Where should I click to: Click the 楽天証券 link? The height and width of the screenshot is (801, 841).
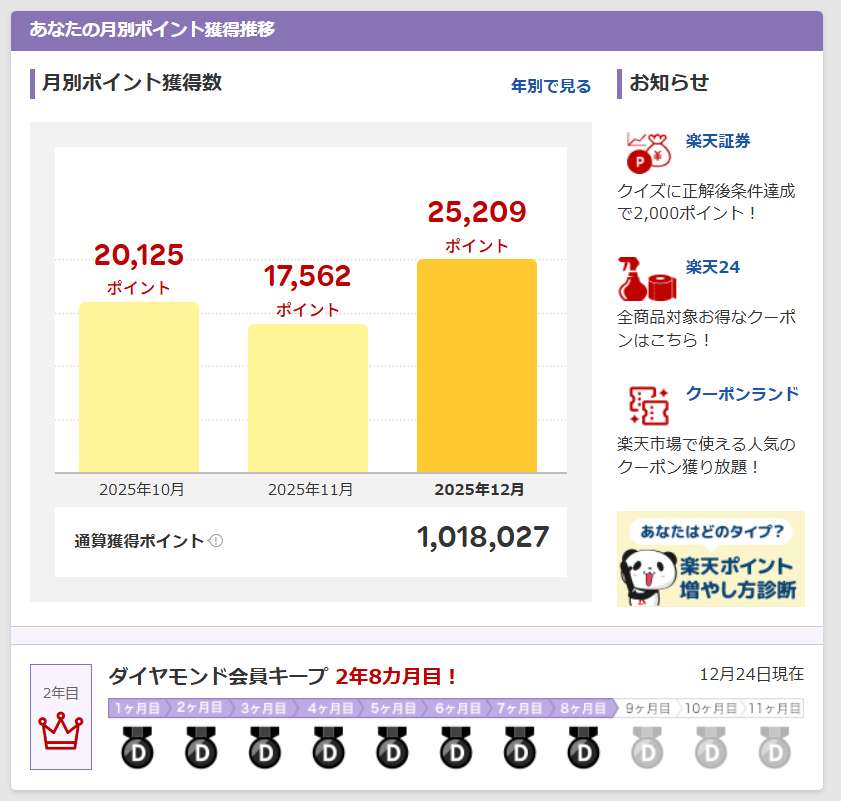pyautogui.click(x=718, y=141)
